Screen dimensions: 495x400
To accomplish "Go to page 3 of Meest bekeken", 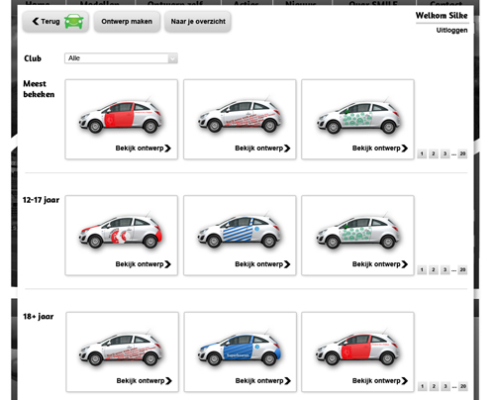I will coord(445,154).
